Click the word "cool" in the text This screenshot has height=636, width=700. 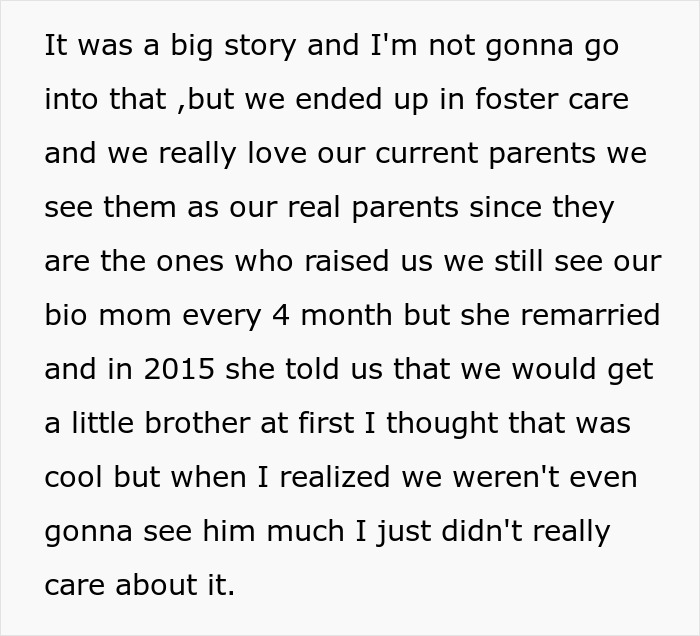(x=73, y=477)
